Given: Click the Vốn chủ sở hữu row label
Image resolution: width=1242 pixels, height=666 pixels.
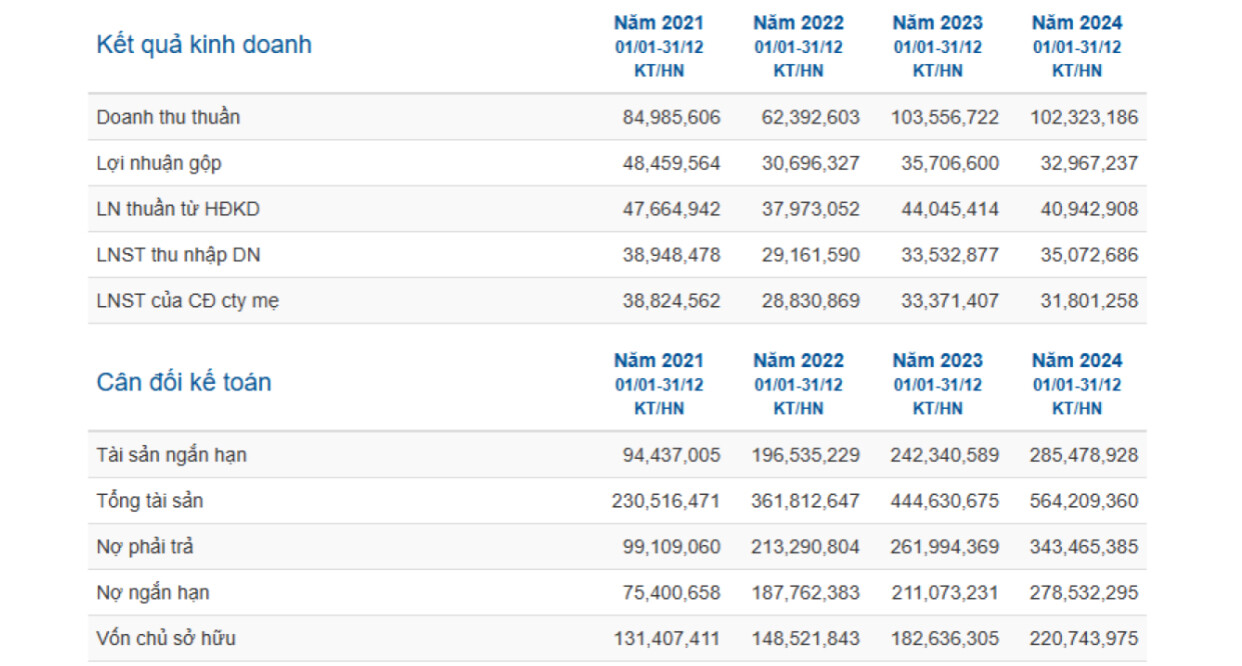Looking at the screenshot, I should tap(166, 639).
